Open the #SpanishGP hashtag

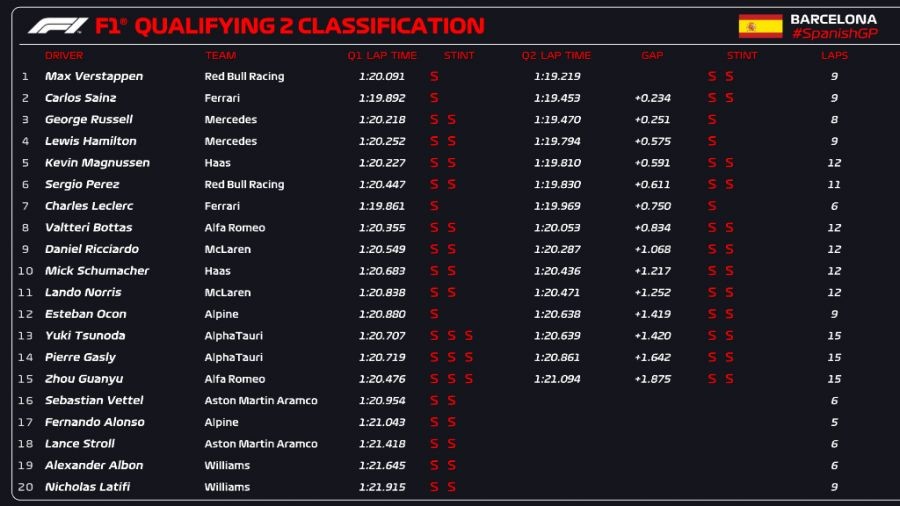tap(833, 34)
